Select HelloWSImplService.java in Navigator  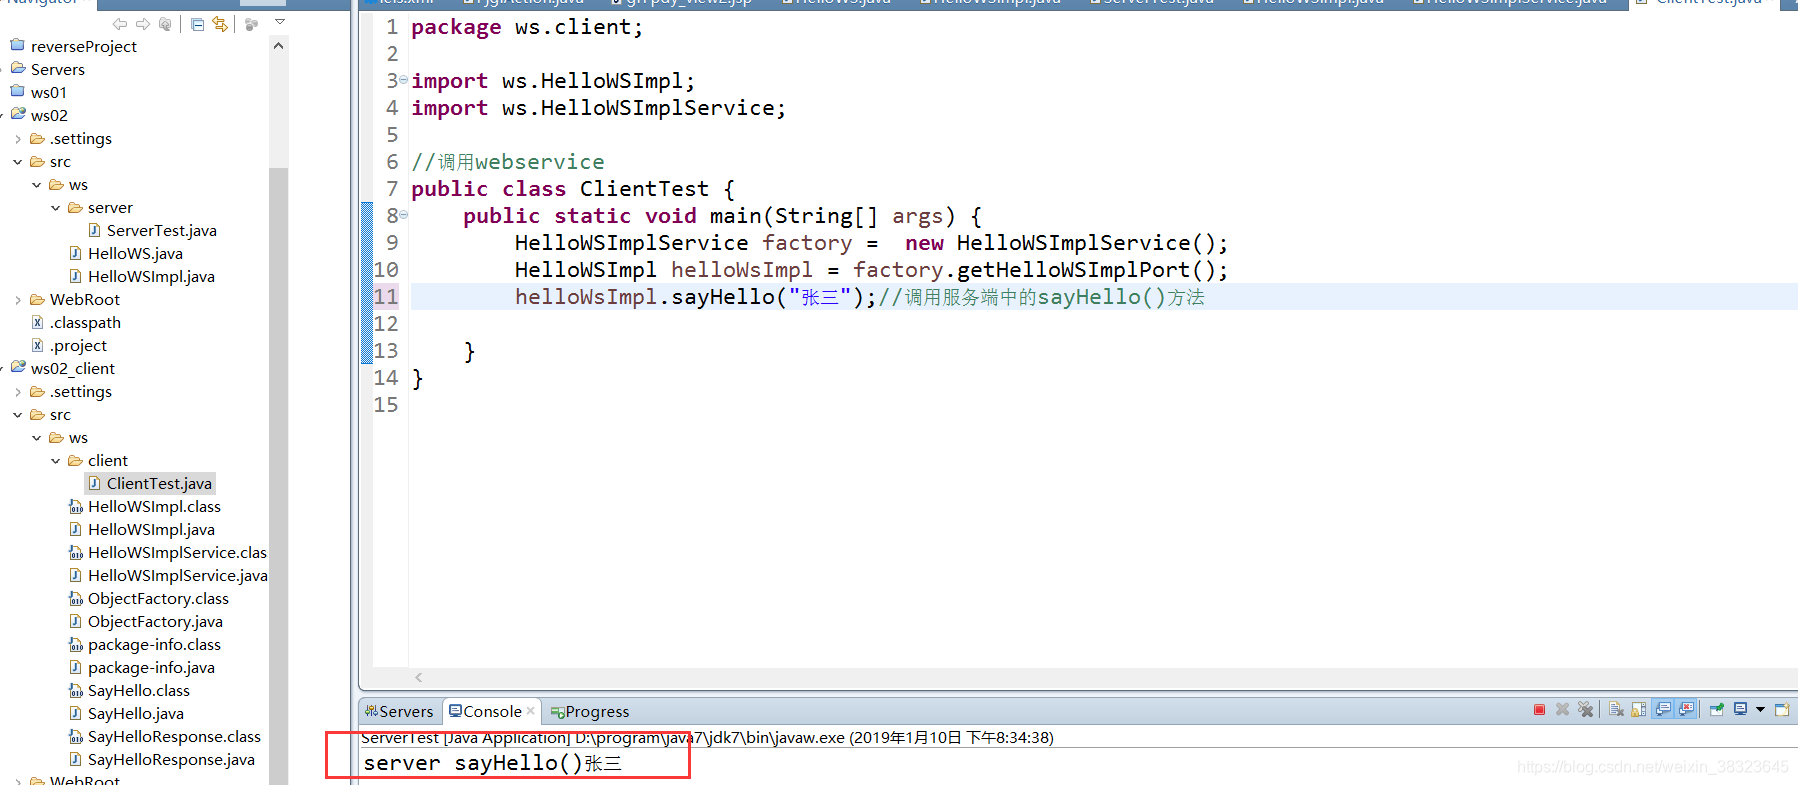tap(168, 576)
